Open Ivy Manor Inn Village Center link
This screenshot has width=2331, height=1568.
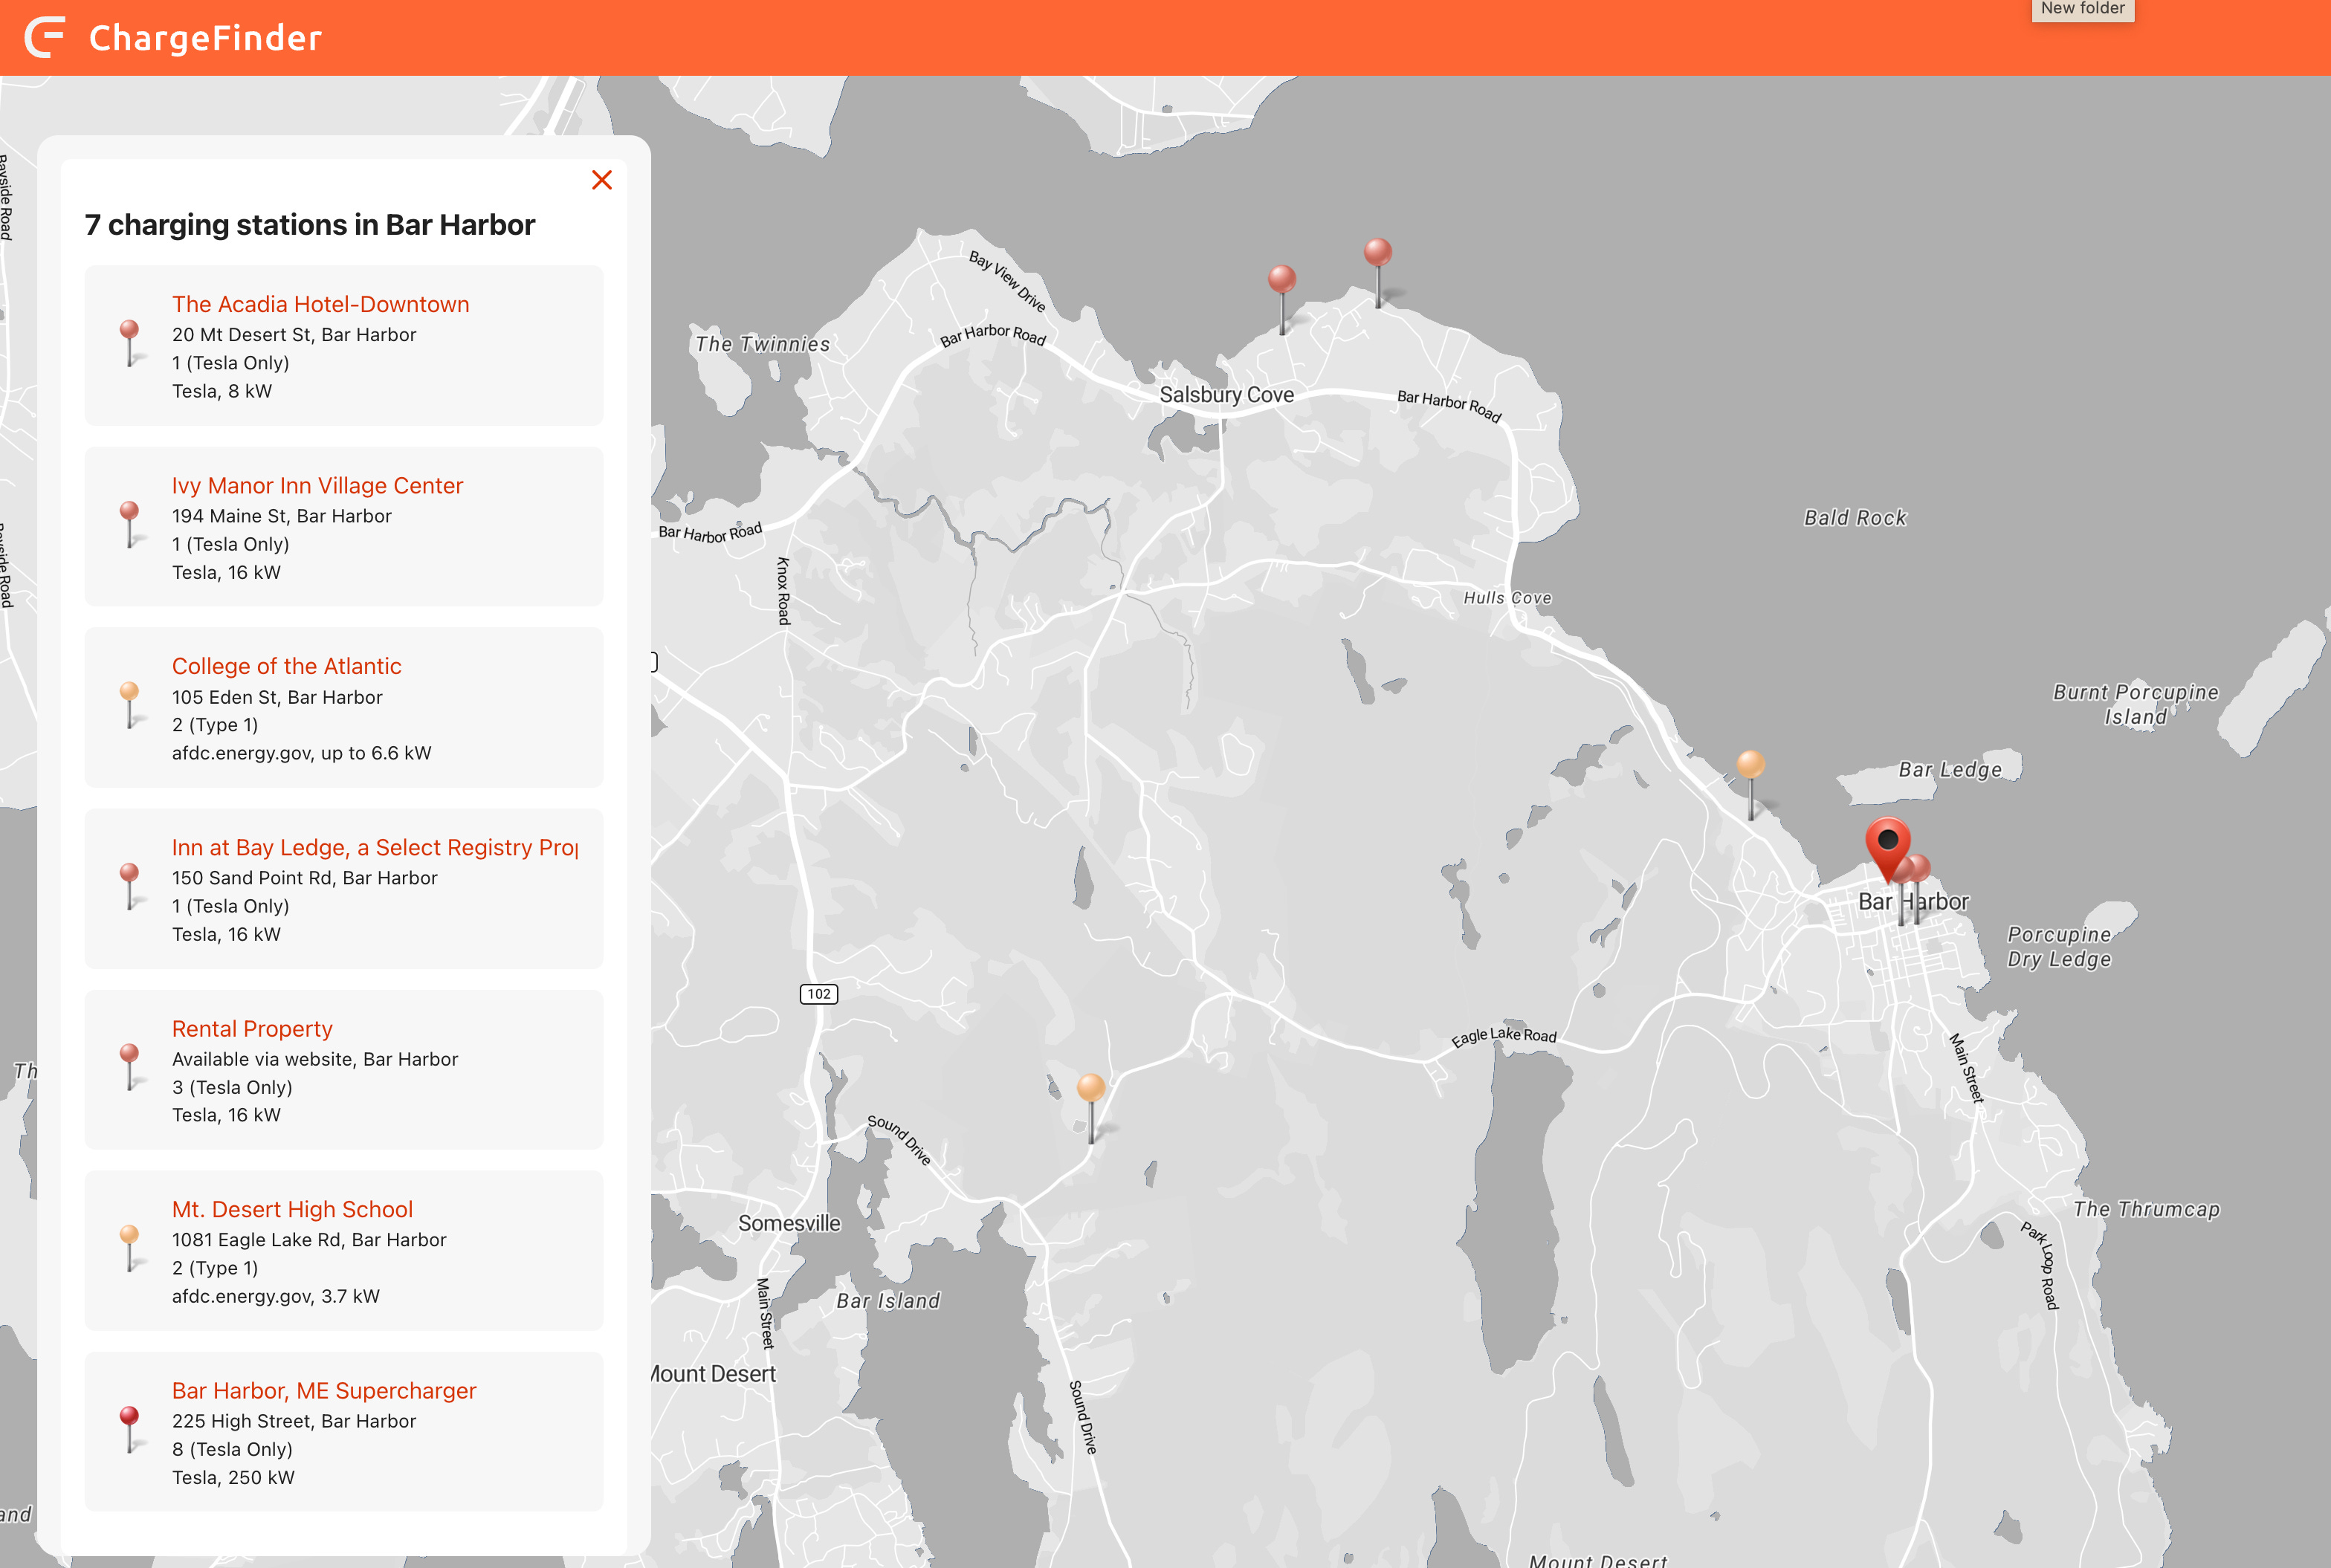click(317, 485)
